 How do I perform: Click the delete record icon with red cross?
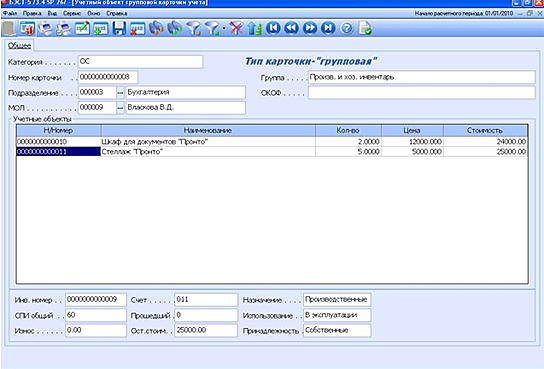point(137,28)
